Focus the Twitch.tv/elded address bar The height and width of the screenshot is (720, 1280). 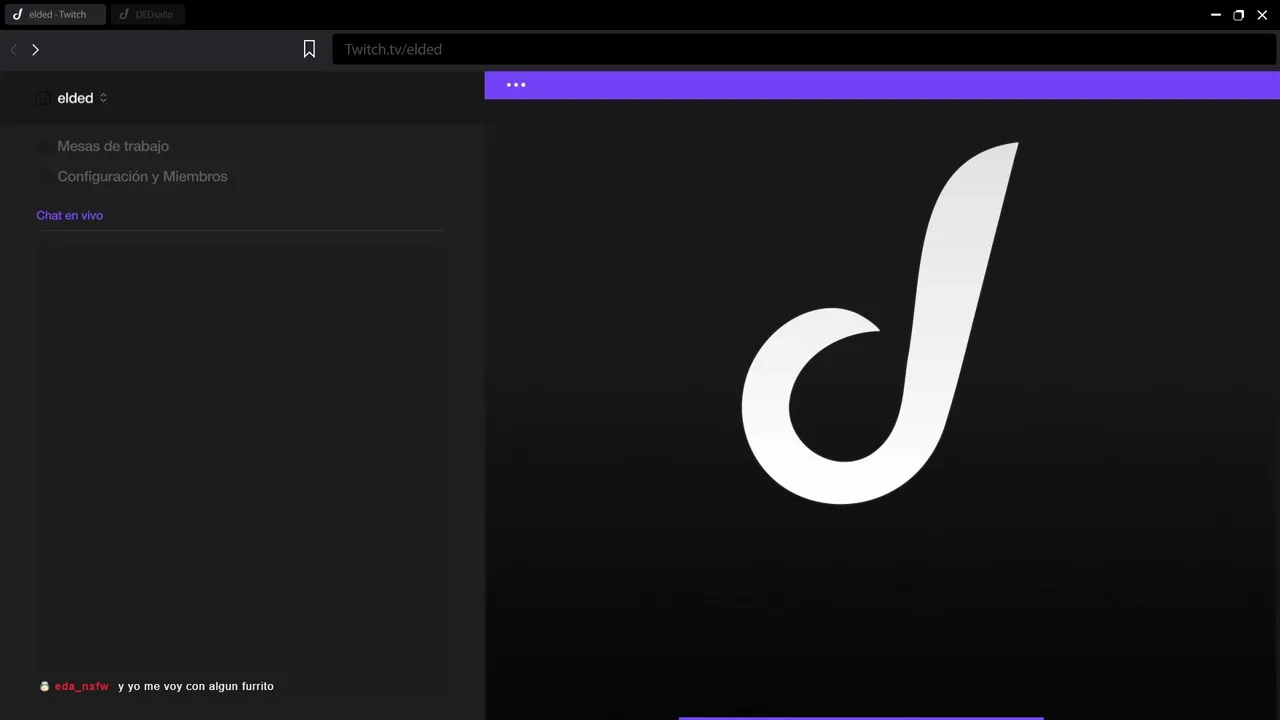point(804,49)
